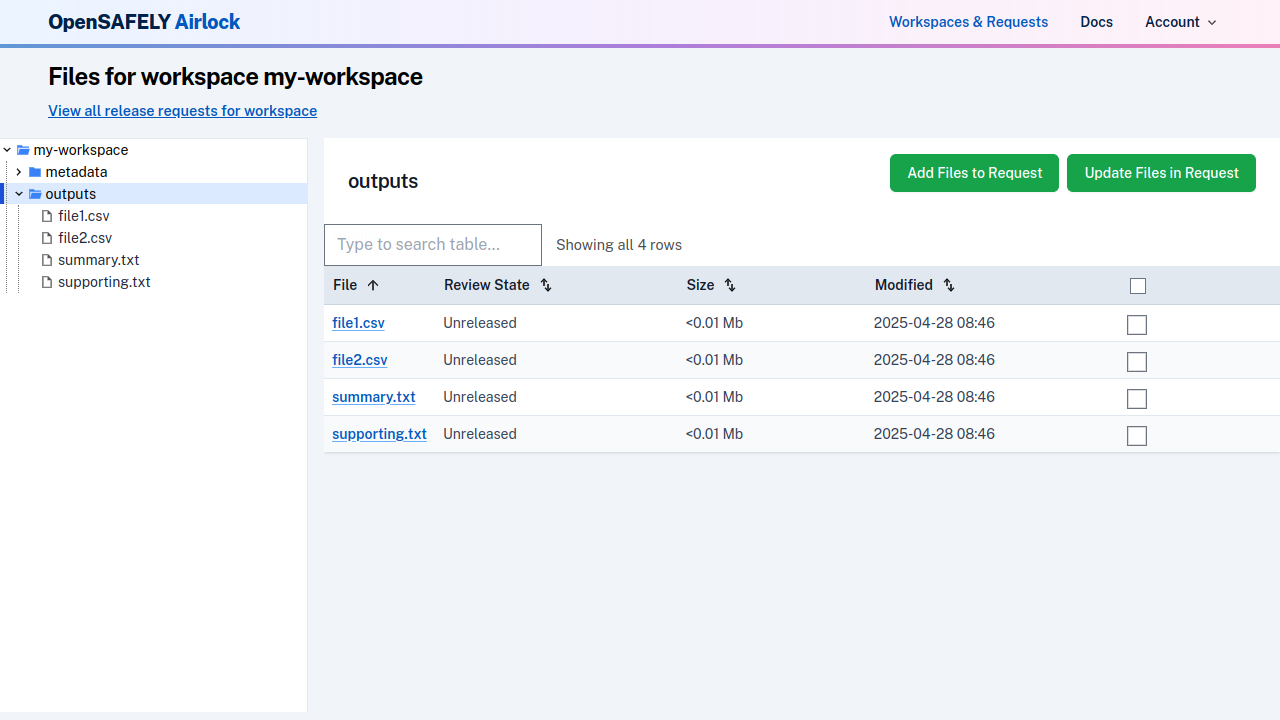
Task: Click the ascending sort arrow on File column
Action: pyautogui.click(x=372, y=285)
